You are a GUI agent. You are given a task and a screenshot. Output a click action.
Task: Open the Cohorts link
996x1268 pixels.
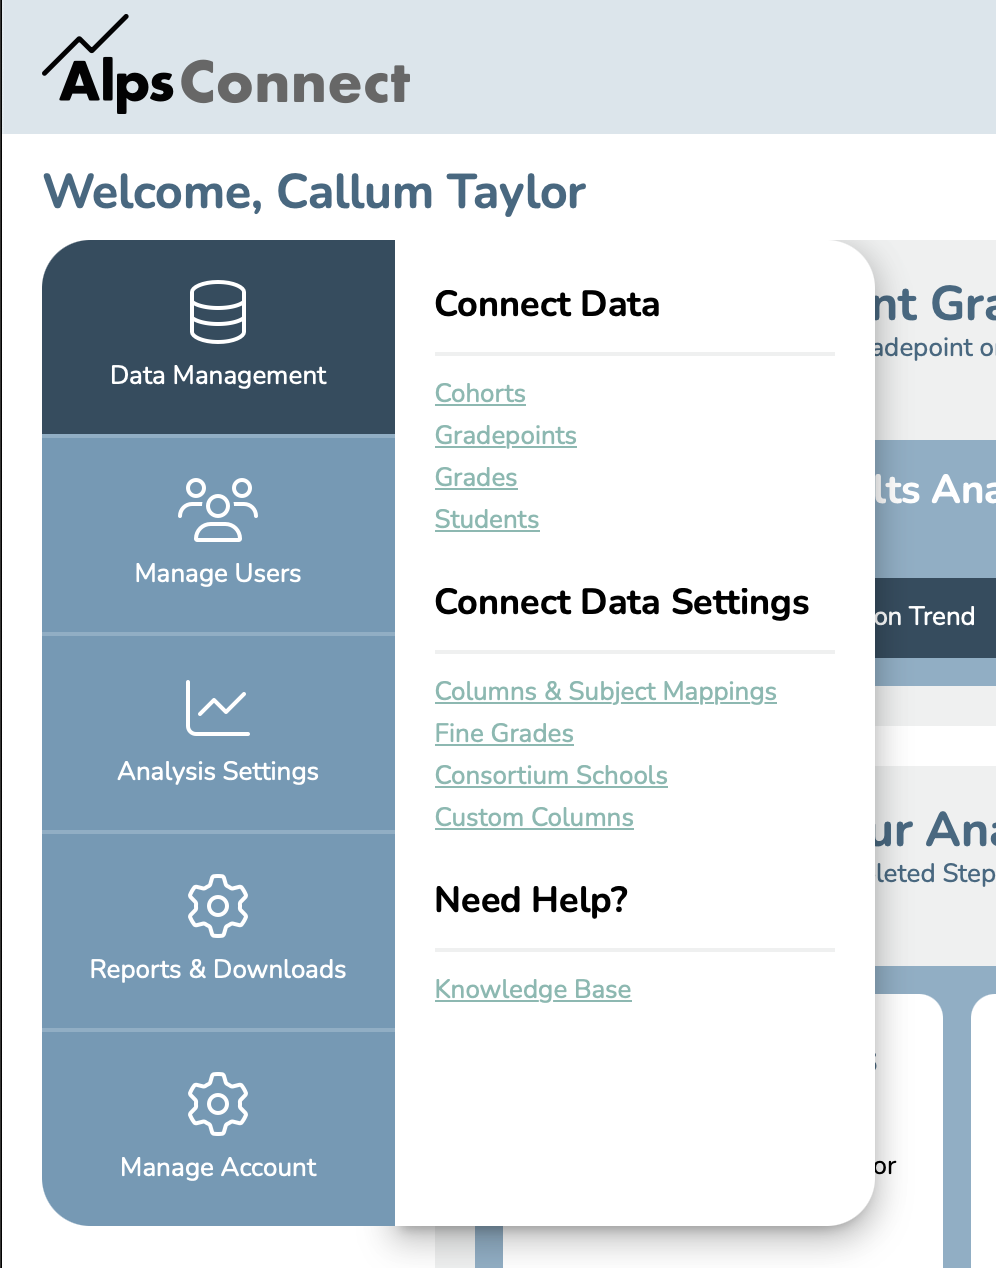pos(480,393)
